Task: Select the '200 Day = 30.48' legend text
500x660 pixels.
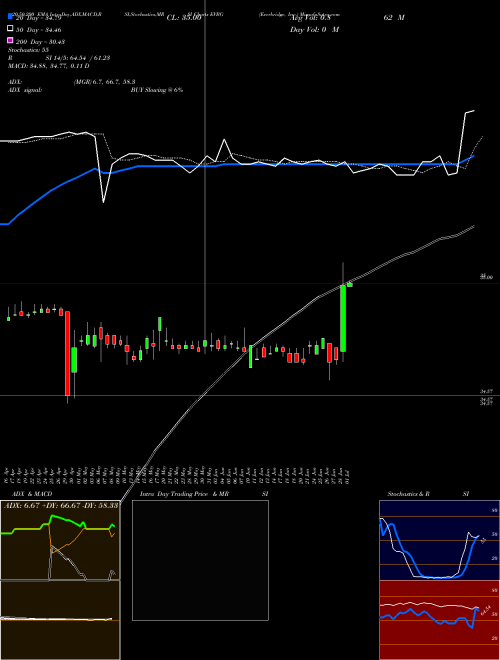Action: [40, 42]
